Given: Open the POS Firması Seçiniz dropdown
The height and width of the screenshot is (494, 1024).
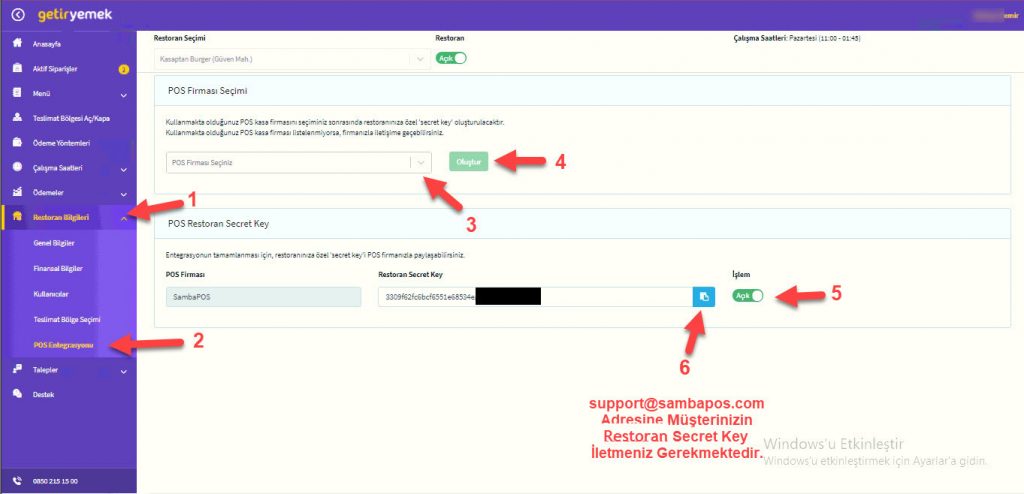Looking at the screenshot, I should [x=300, y=162].
